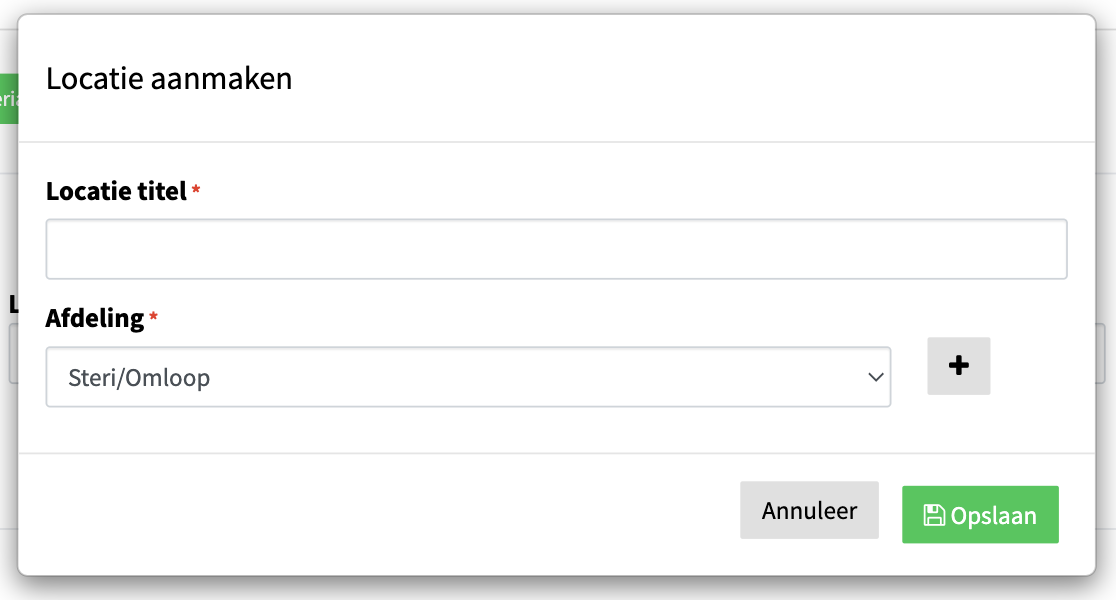Click the red asterisk next to Locatie titel
This screenshot has width=1116, height=600.
pos(196,189)
